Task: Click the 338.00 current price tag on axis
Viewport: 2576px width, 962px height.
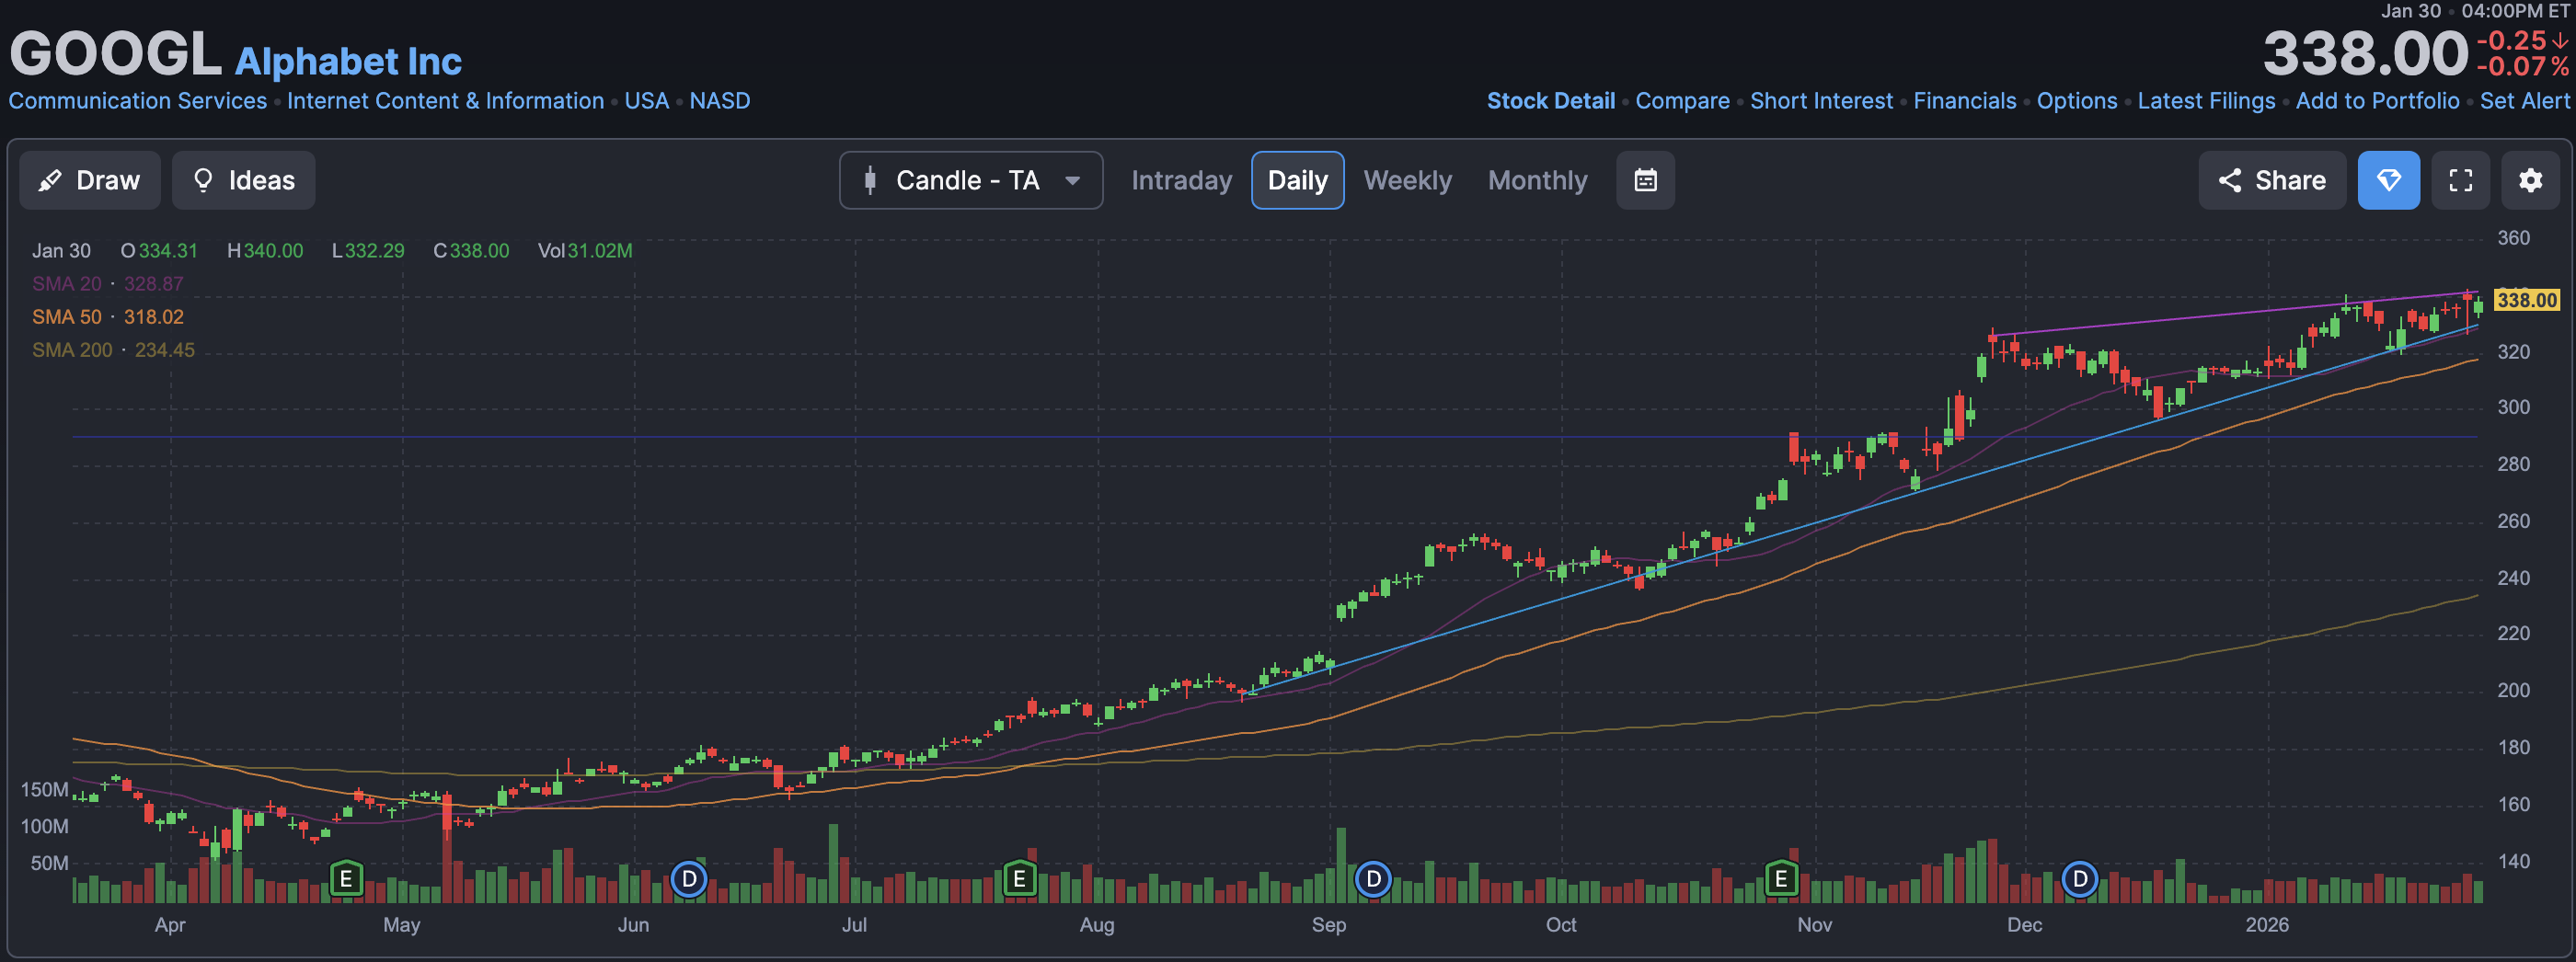Action: [x=2526, y=300]
